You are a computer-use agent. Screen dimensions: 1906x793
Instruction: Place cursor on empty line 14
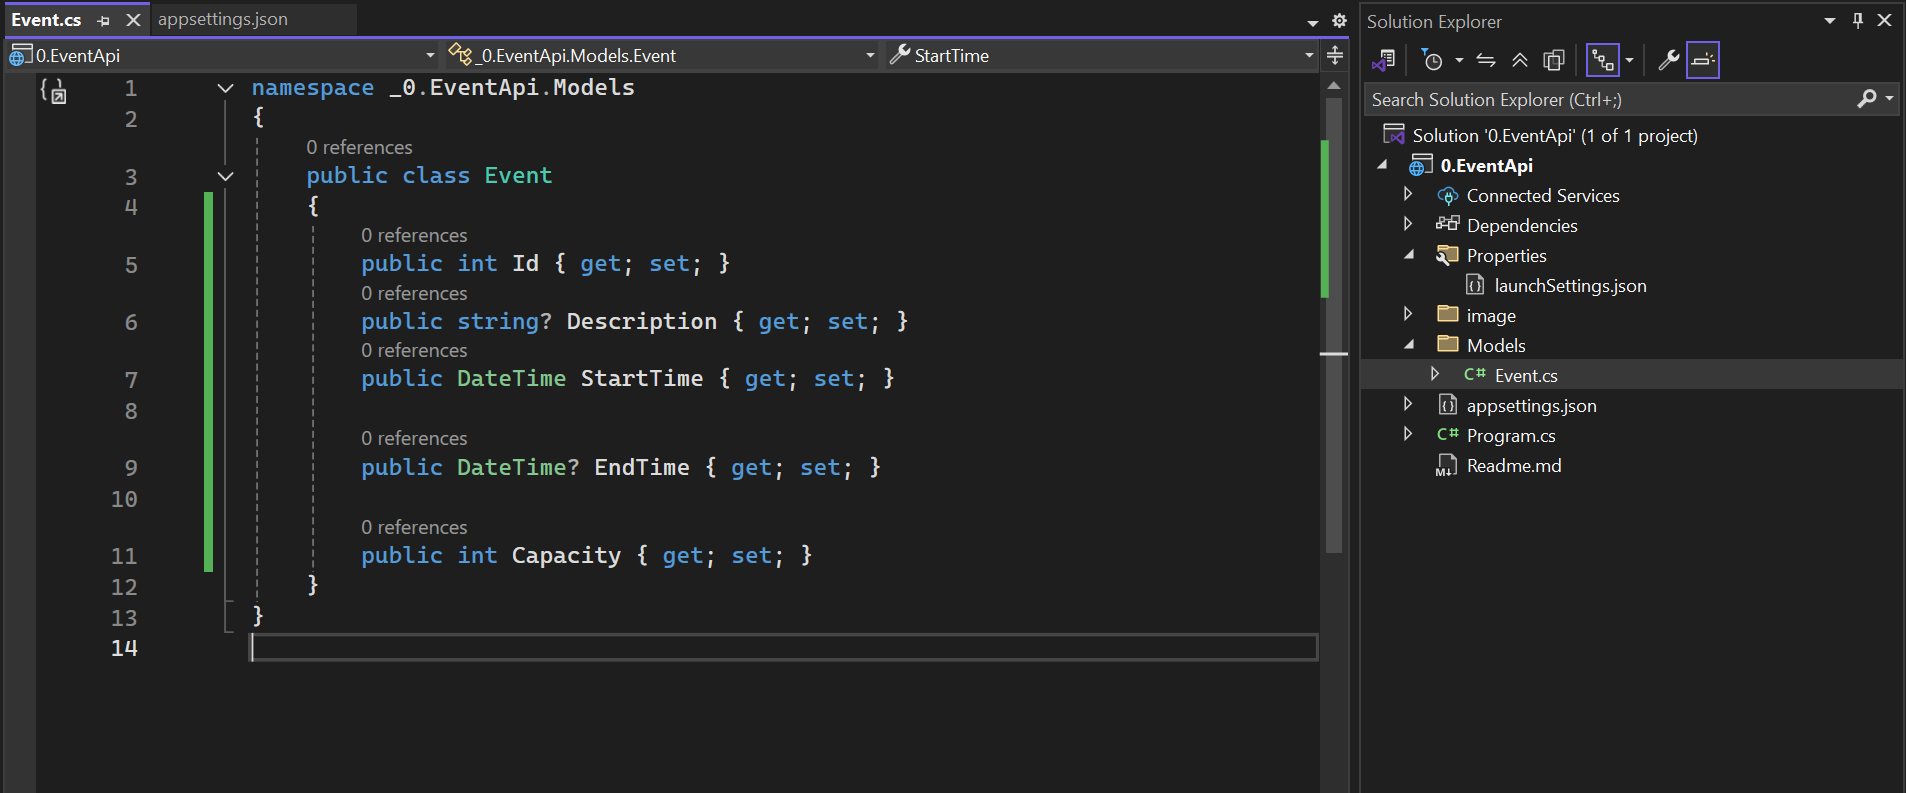(783, 648)
